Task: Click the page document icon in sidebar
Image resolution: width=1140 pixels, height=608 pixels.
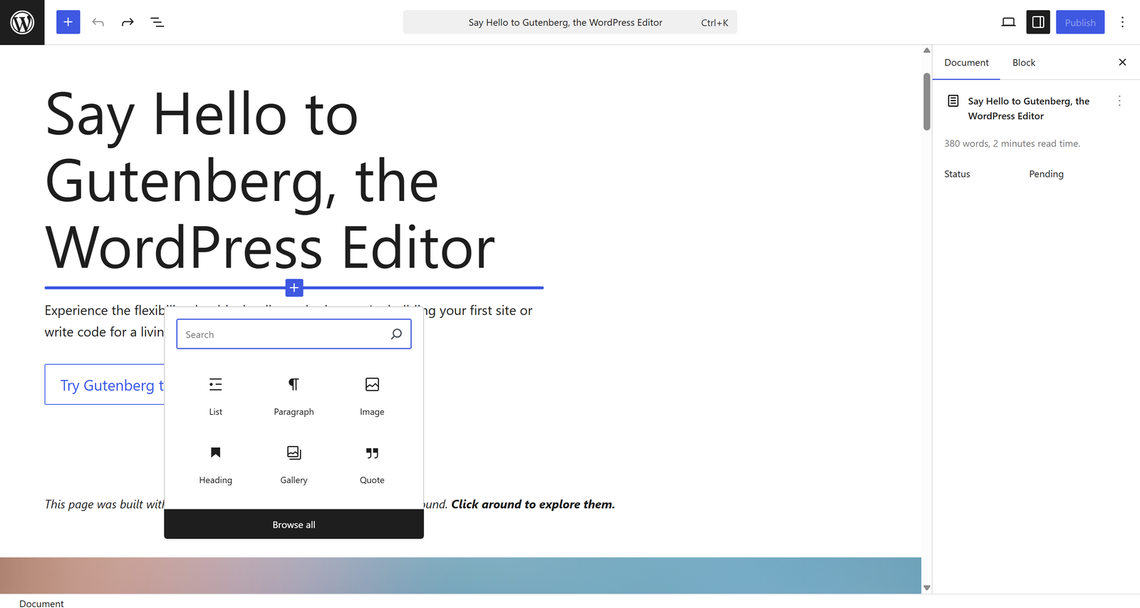Action: [953, 101]
